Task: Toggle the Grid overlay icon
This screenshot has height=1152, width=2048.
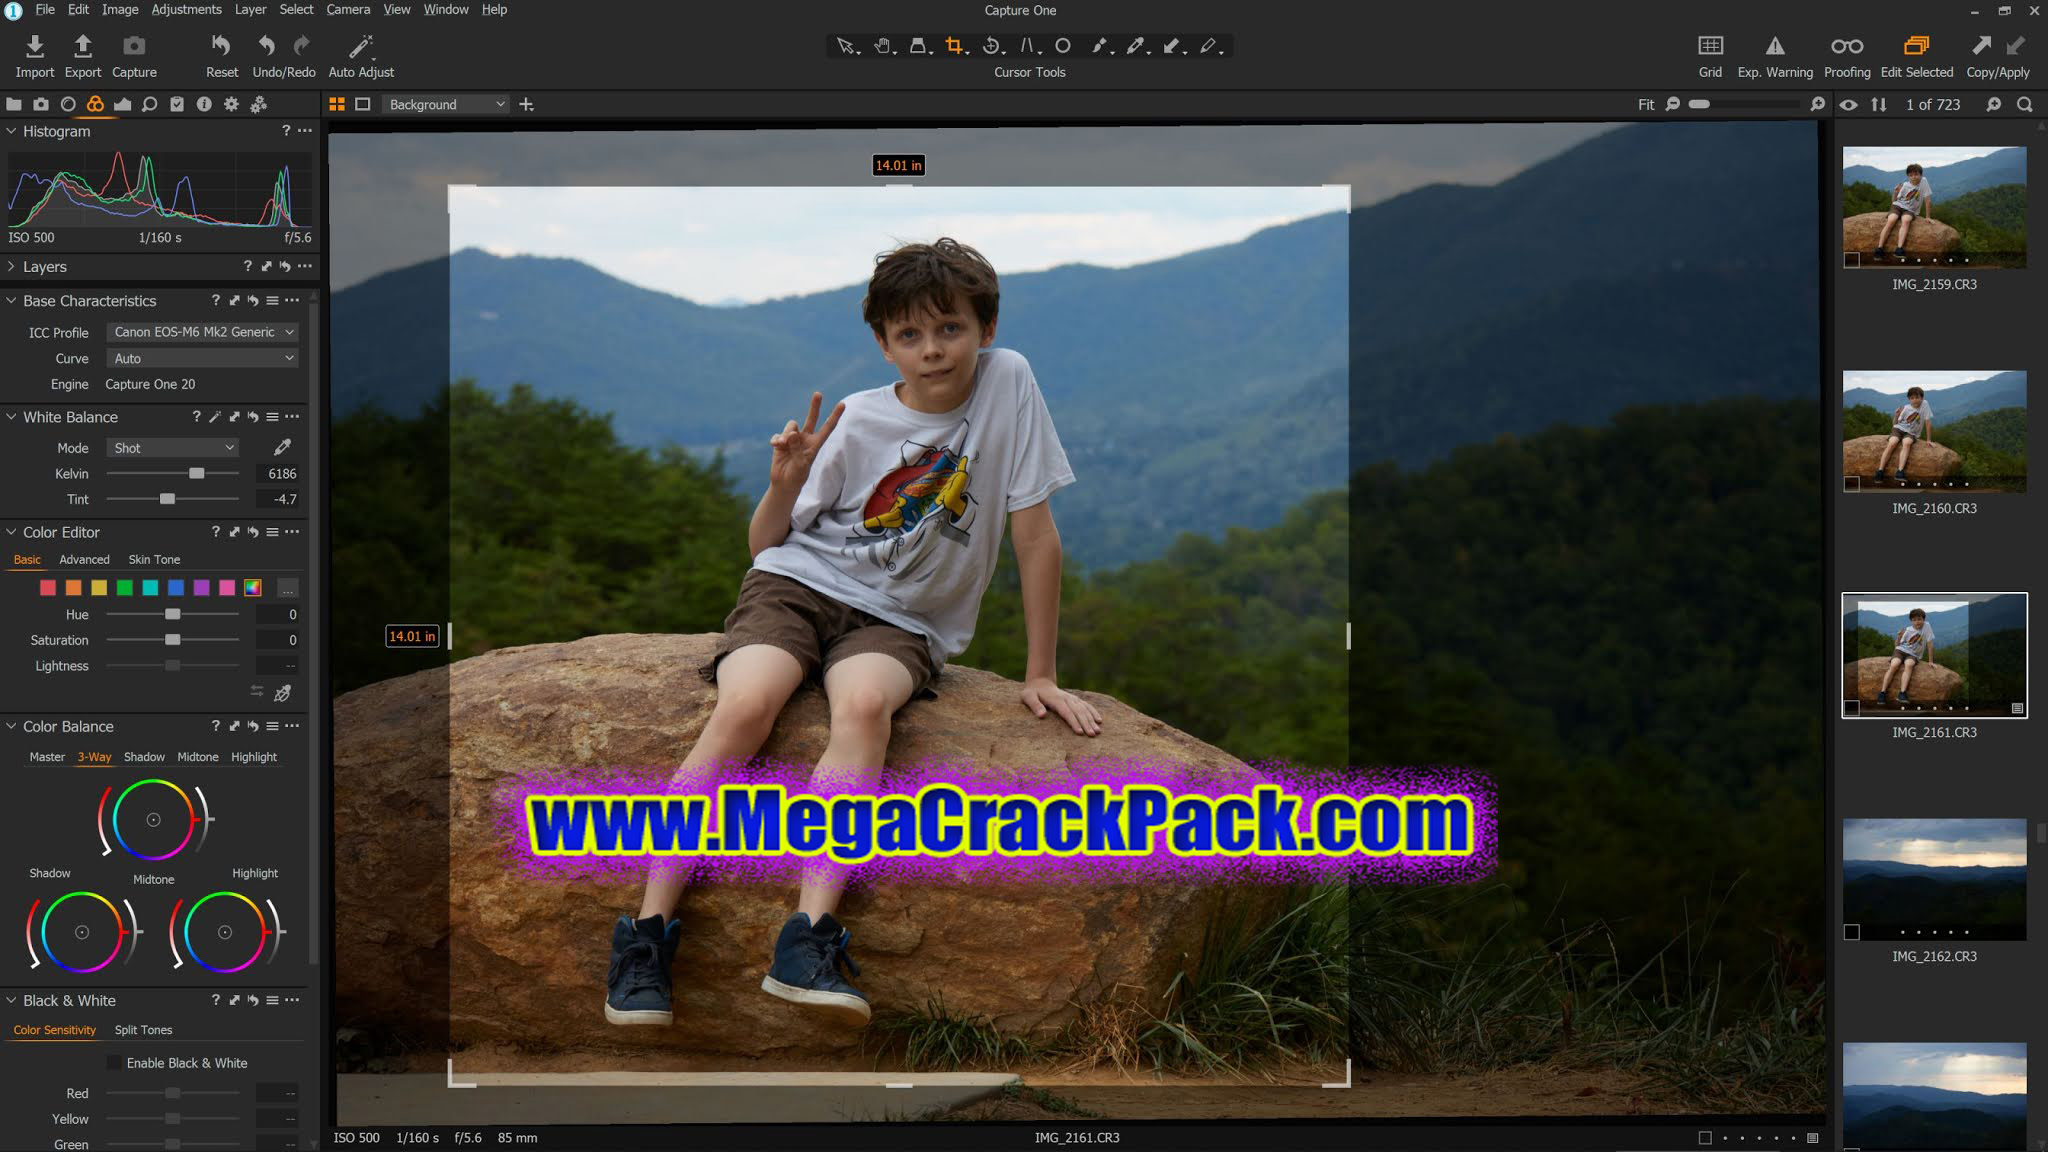Action: click(x=1710, y=46)
